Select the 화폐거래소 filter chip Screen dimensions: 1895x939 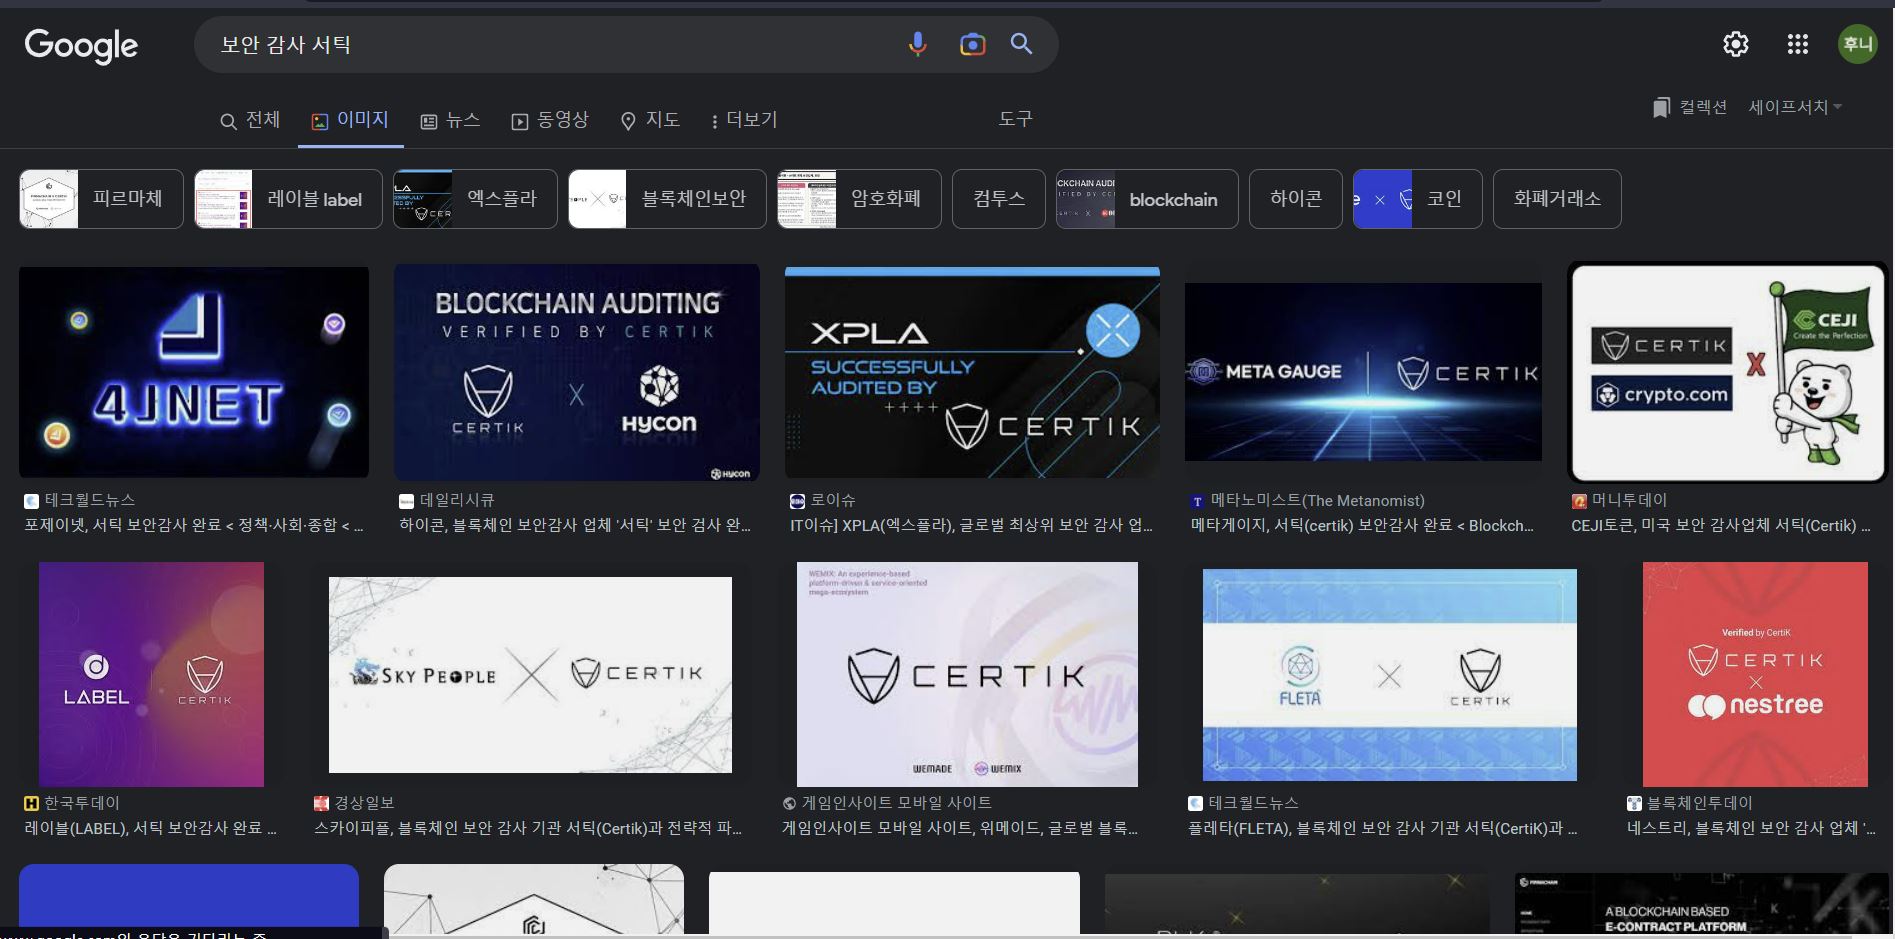(x=1557, y=199)
